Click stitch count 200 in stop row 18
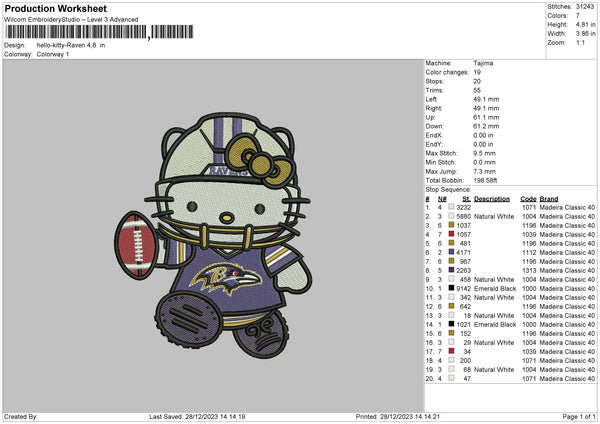The image size is (600, 424). [465, 360]
